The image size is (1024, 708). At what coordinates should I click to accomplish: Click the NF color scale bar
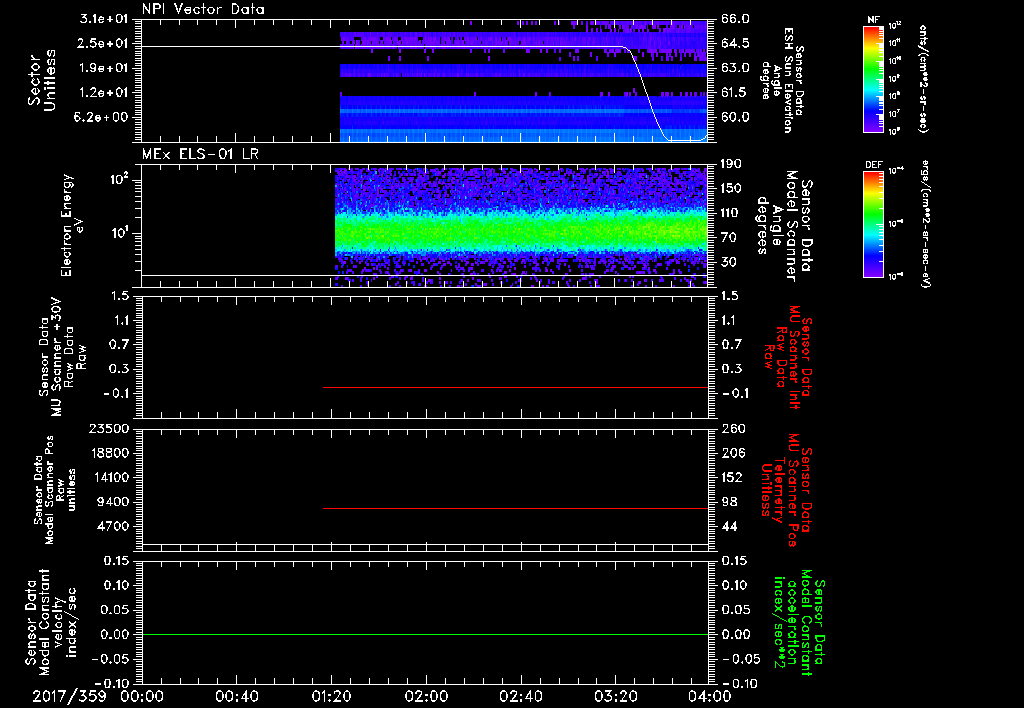point(873,78)
